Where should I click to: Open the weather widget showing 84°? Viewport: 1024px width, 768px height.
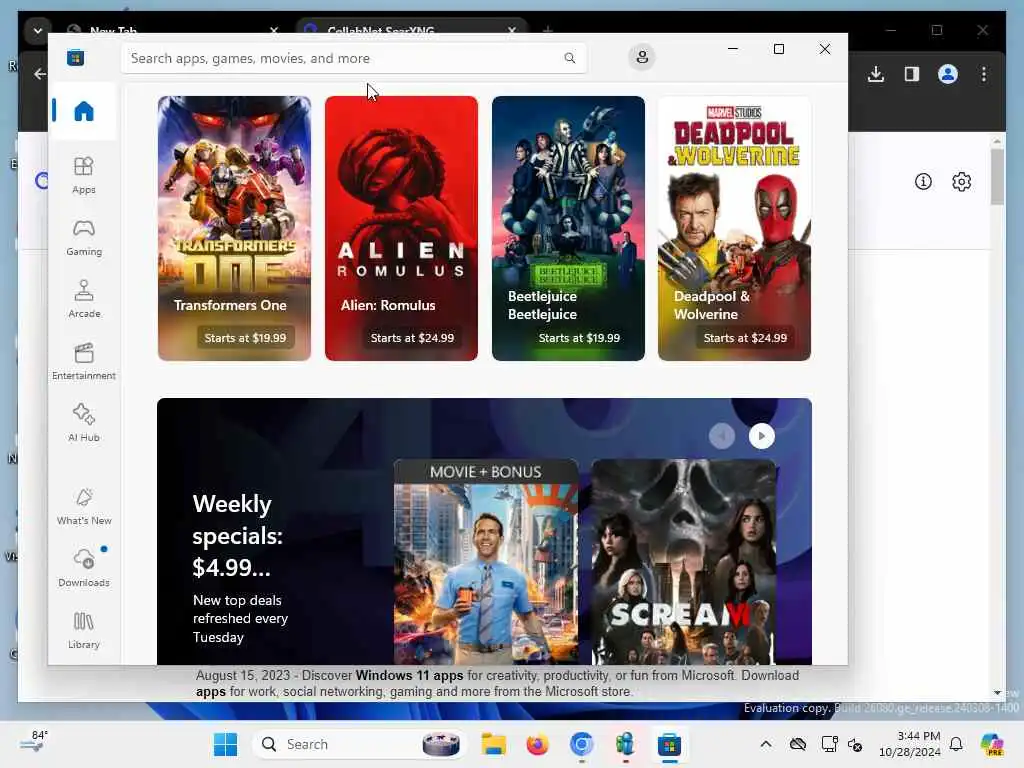coord(34,742)
